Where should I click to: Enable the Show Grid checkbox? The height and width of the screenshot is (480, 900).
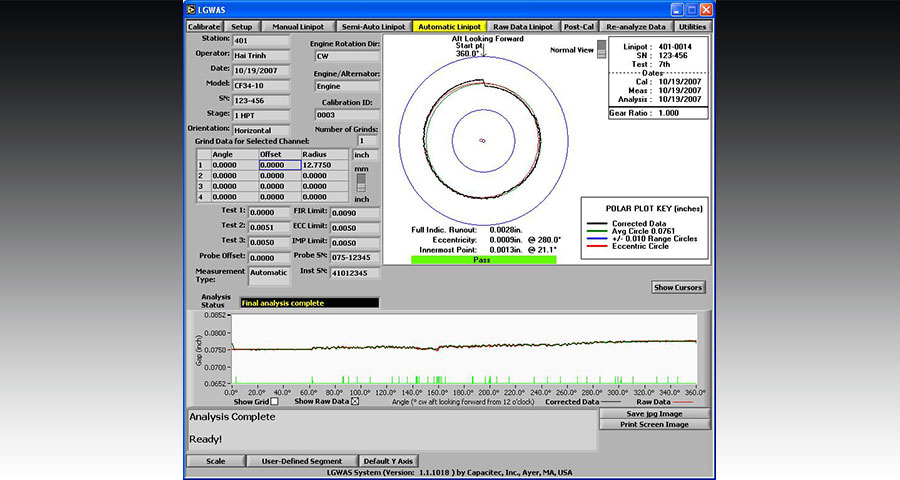click(275, 401)
